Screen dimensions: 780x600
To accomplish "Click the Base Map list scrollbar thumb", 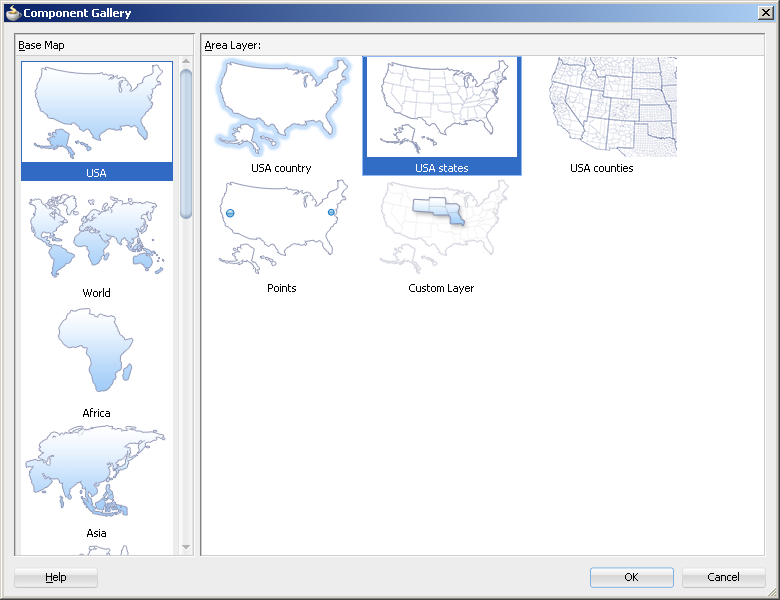I will point(186,144).
